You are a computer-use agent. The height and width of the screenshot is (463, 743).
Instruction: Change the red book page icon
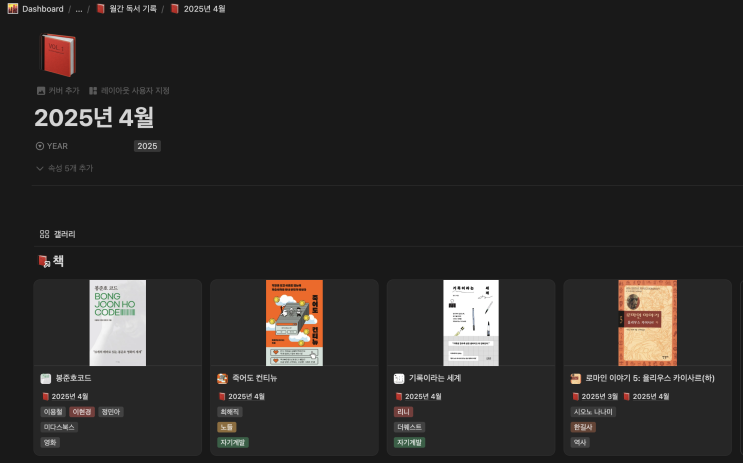tap(57, 54)
